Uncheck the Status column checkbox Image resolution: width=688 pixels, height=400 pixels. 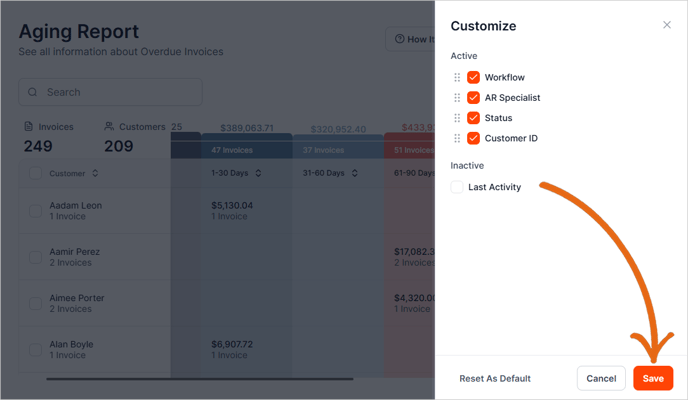(474, 118)
